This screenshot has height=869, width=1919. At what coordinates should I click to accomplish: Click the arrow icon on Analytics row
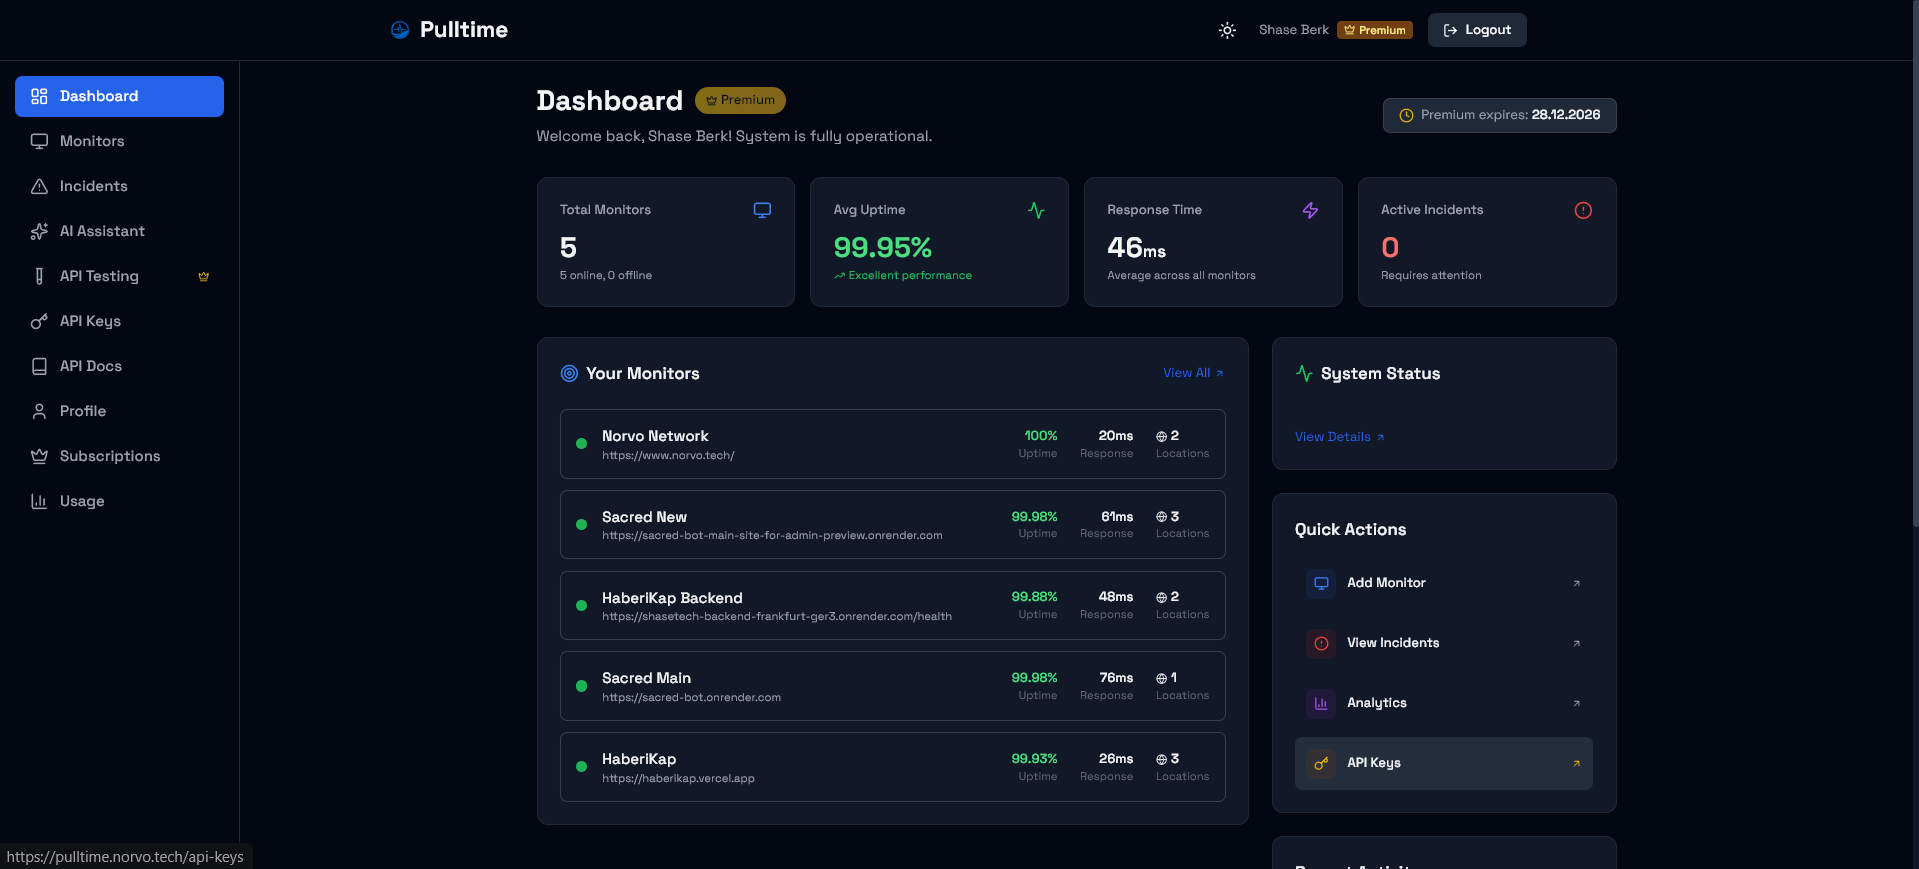pos(1576,703)
